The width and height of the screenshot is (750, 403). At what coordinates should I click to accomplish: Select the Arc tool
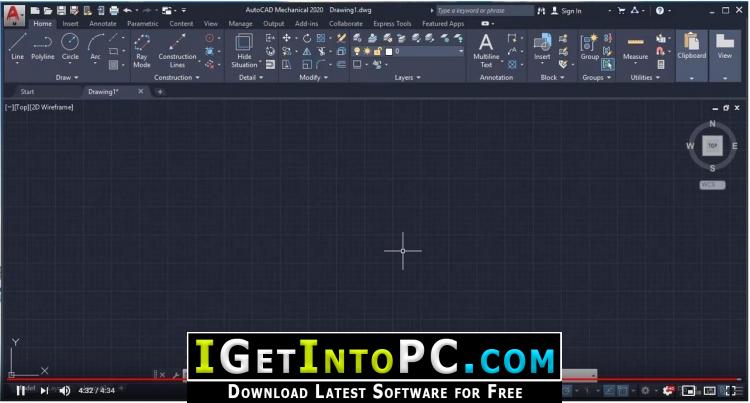point(96,48)
